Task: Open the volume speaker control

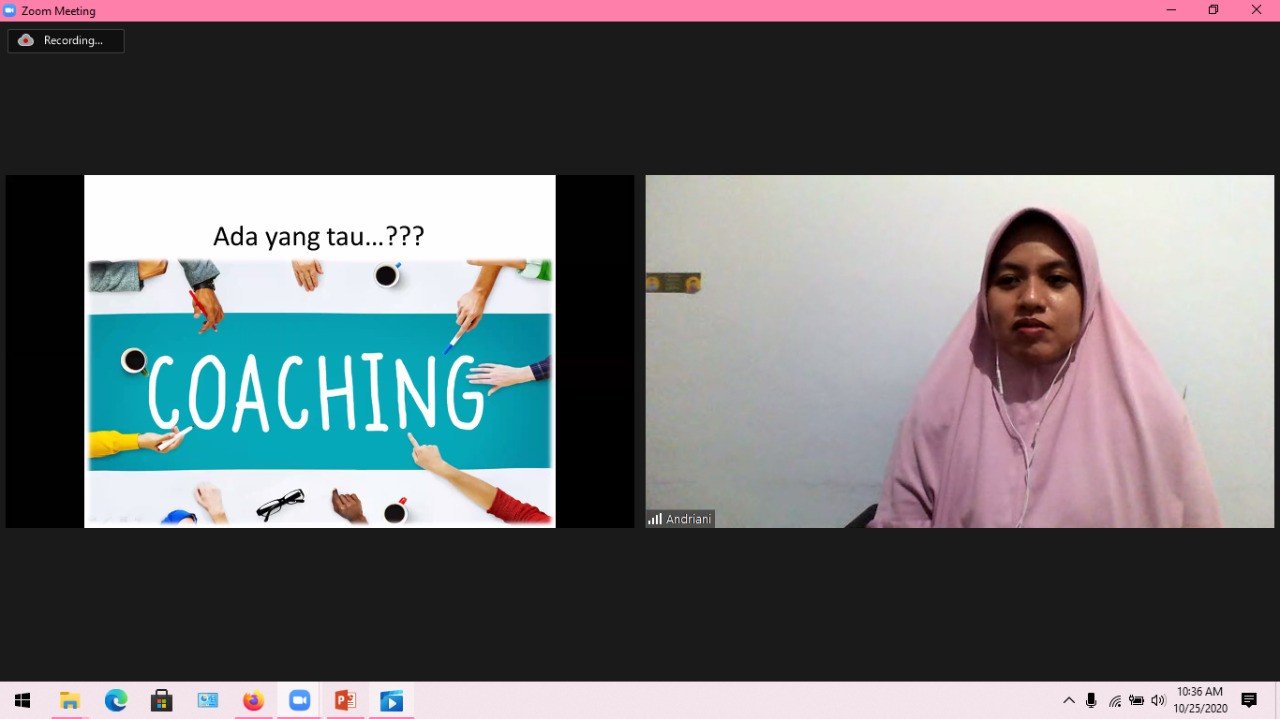Action: pyautogui.click(x=1158, y=701)
